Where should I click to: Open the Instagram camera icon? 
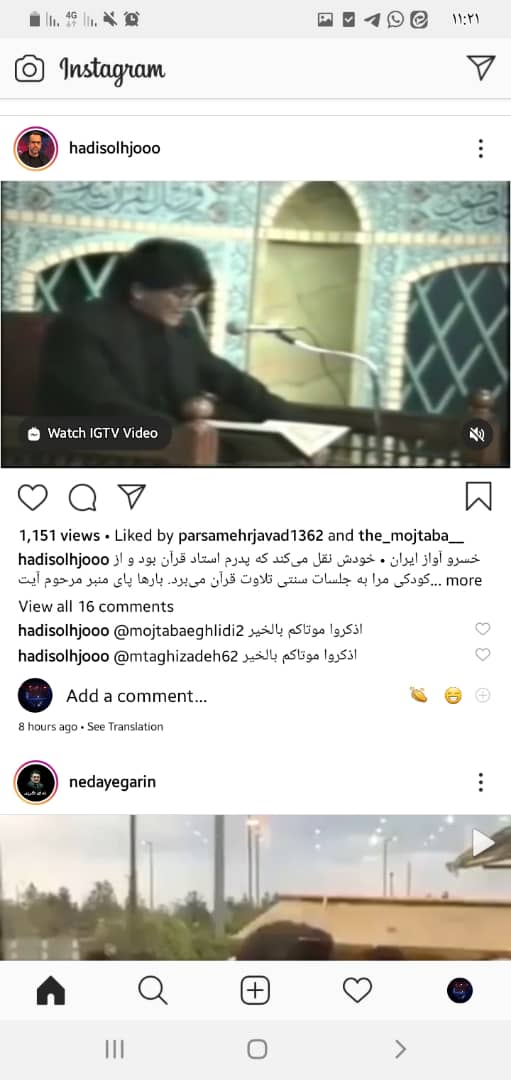point(29,69)
